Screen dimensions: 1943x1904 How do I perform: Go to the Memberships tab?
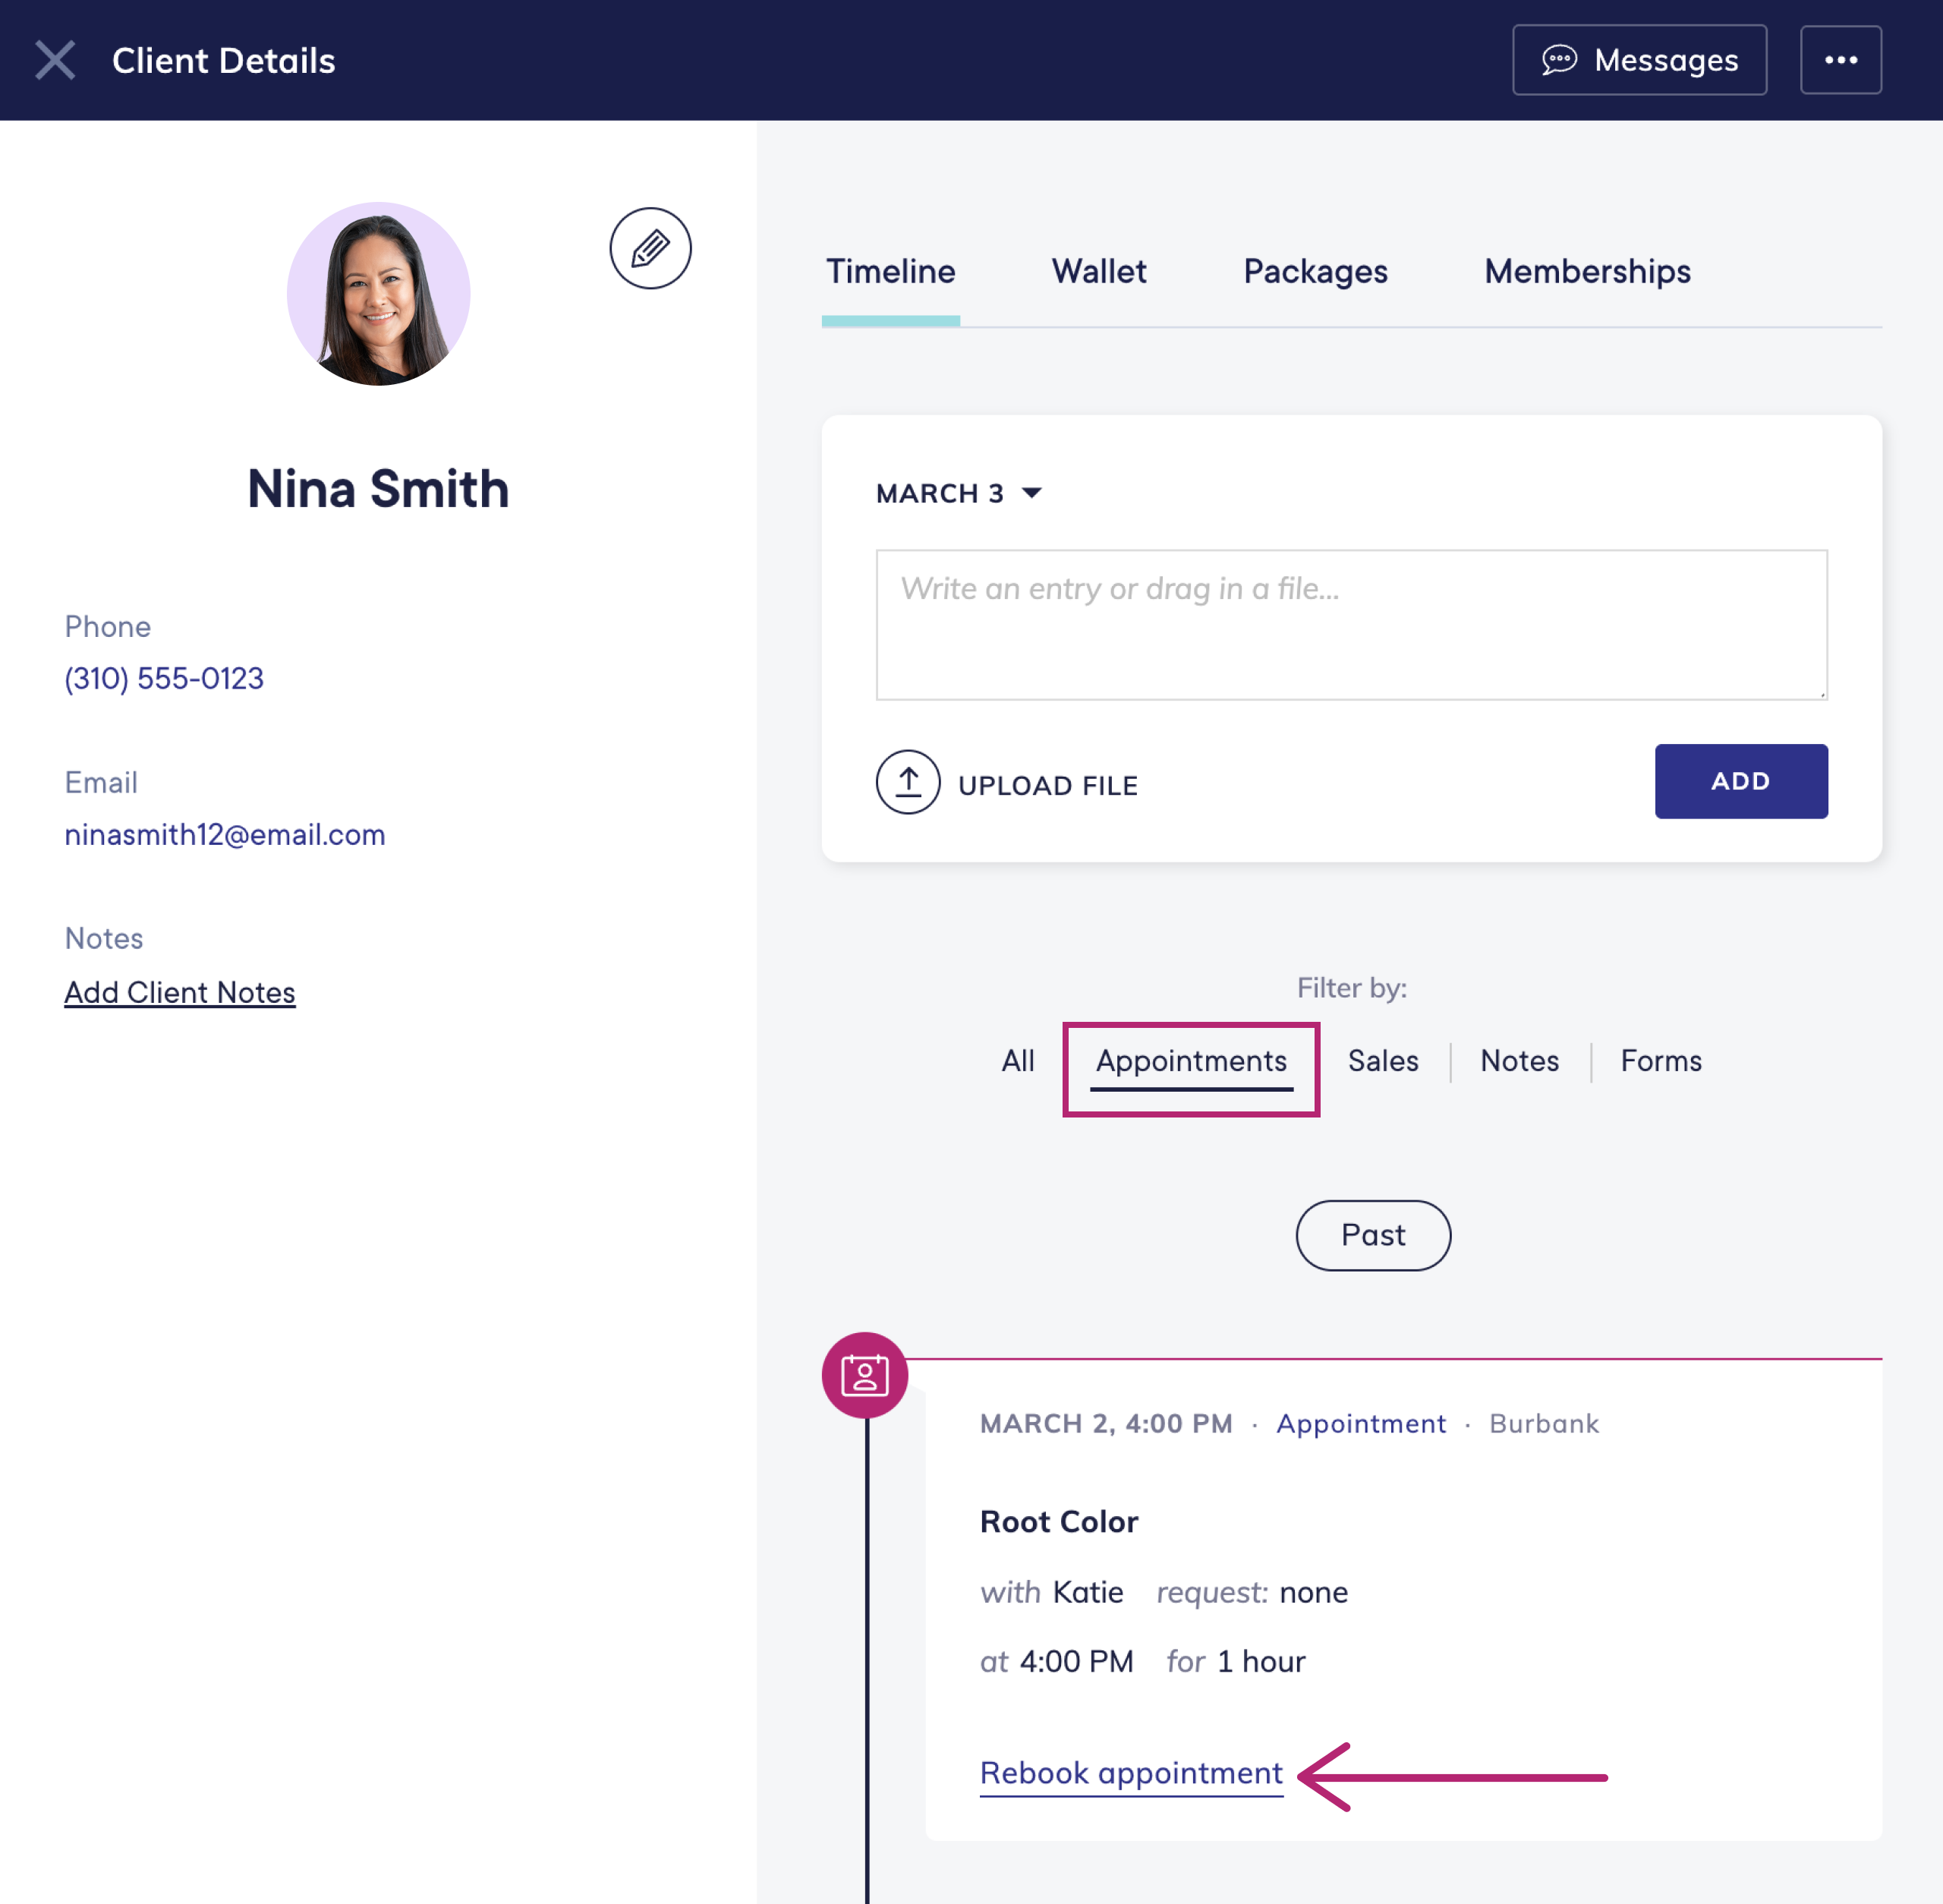(1586, 271)
